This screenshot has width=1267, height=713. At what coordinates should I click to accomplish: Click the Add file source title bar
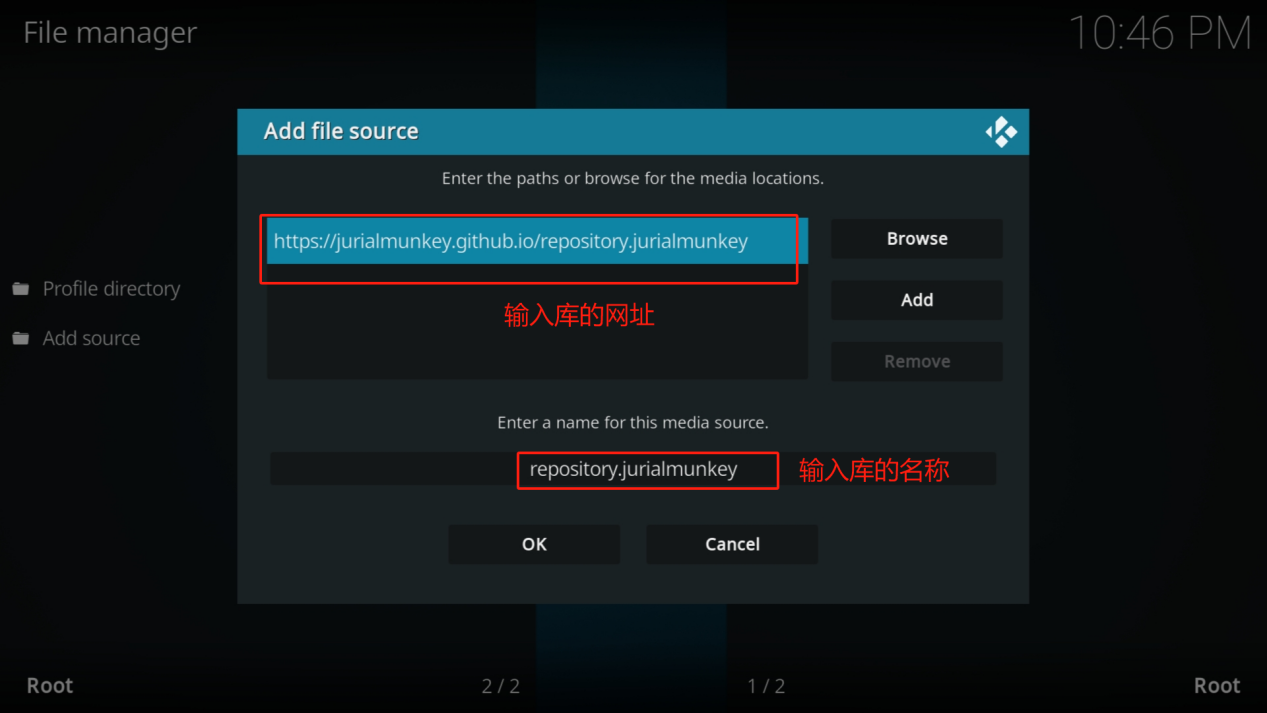coord(633,132)
